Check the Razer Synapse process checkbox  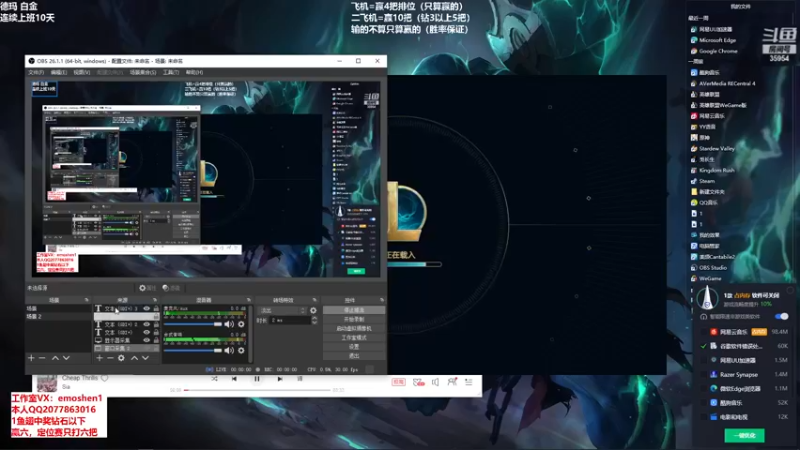coord(704,374)
